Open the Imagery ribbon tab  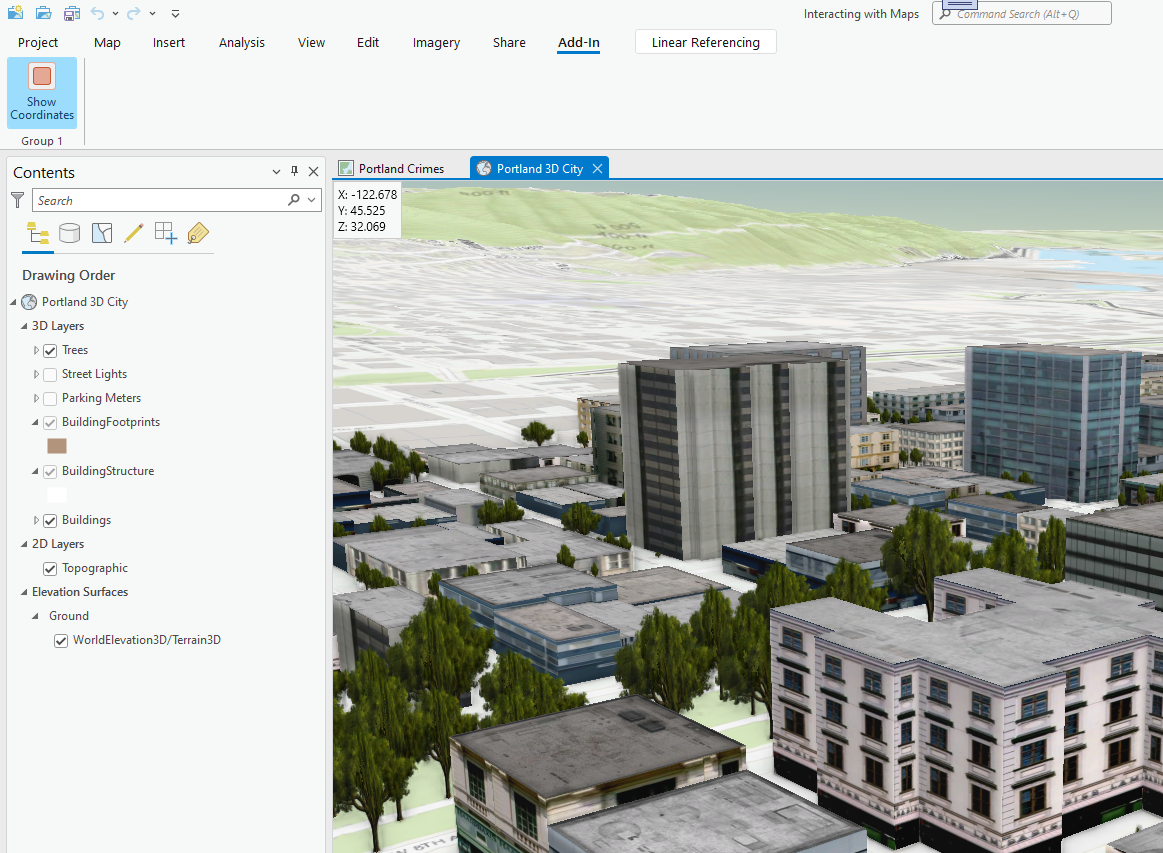click(x=436, y=42)
